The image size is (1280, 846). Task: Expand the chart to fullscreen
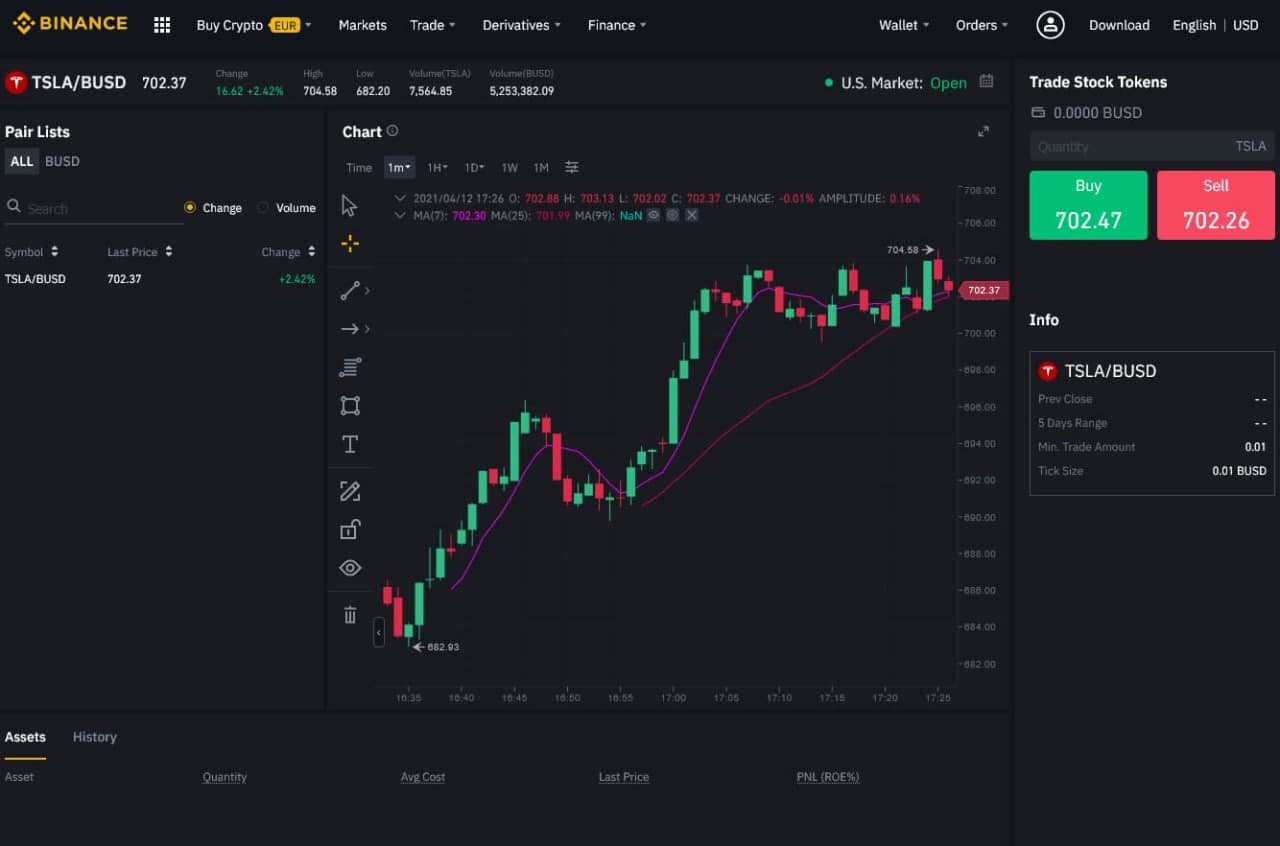coord(983,131)
